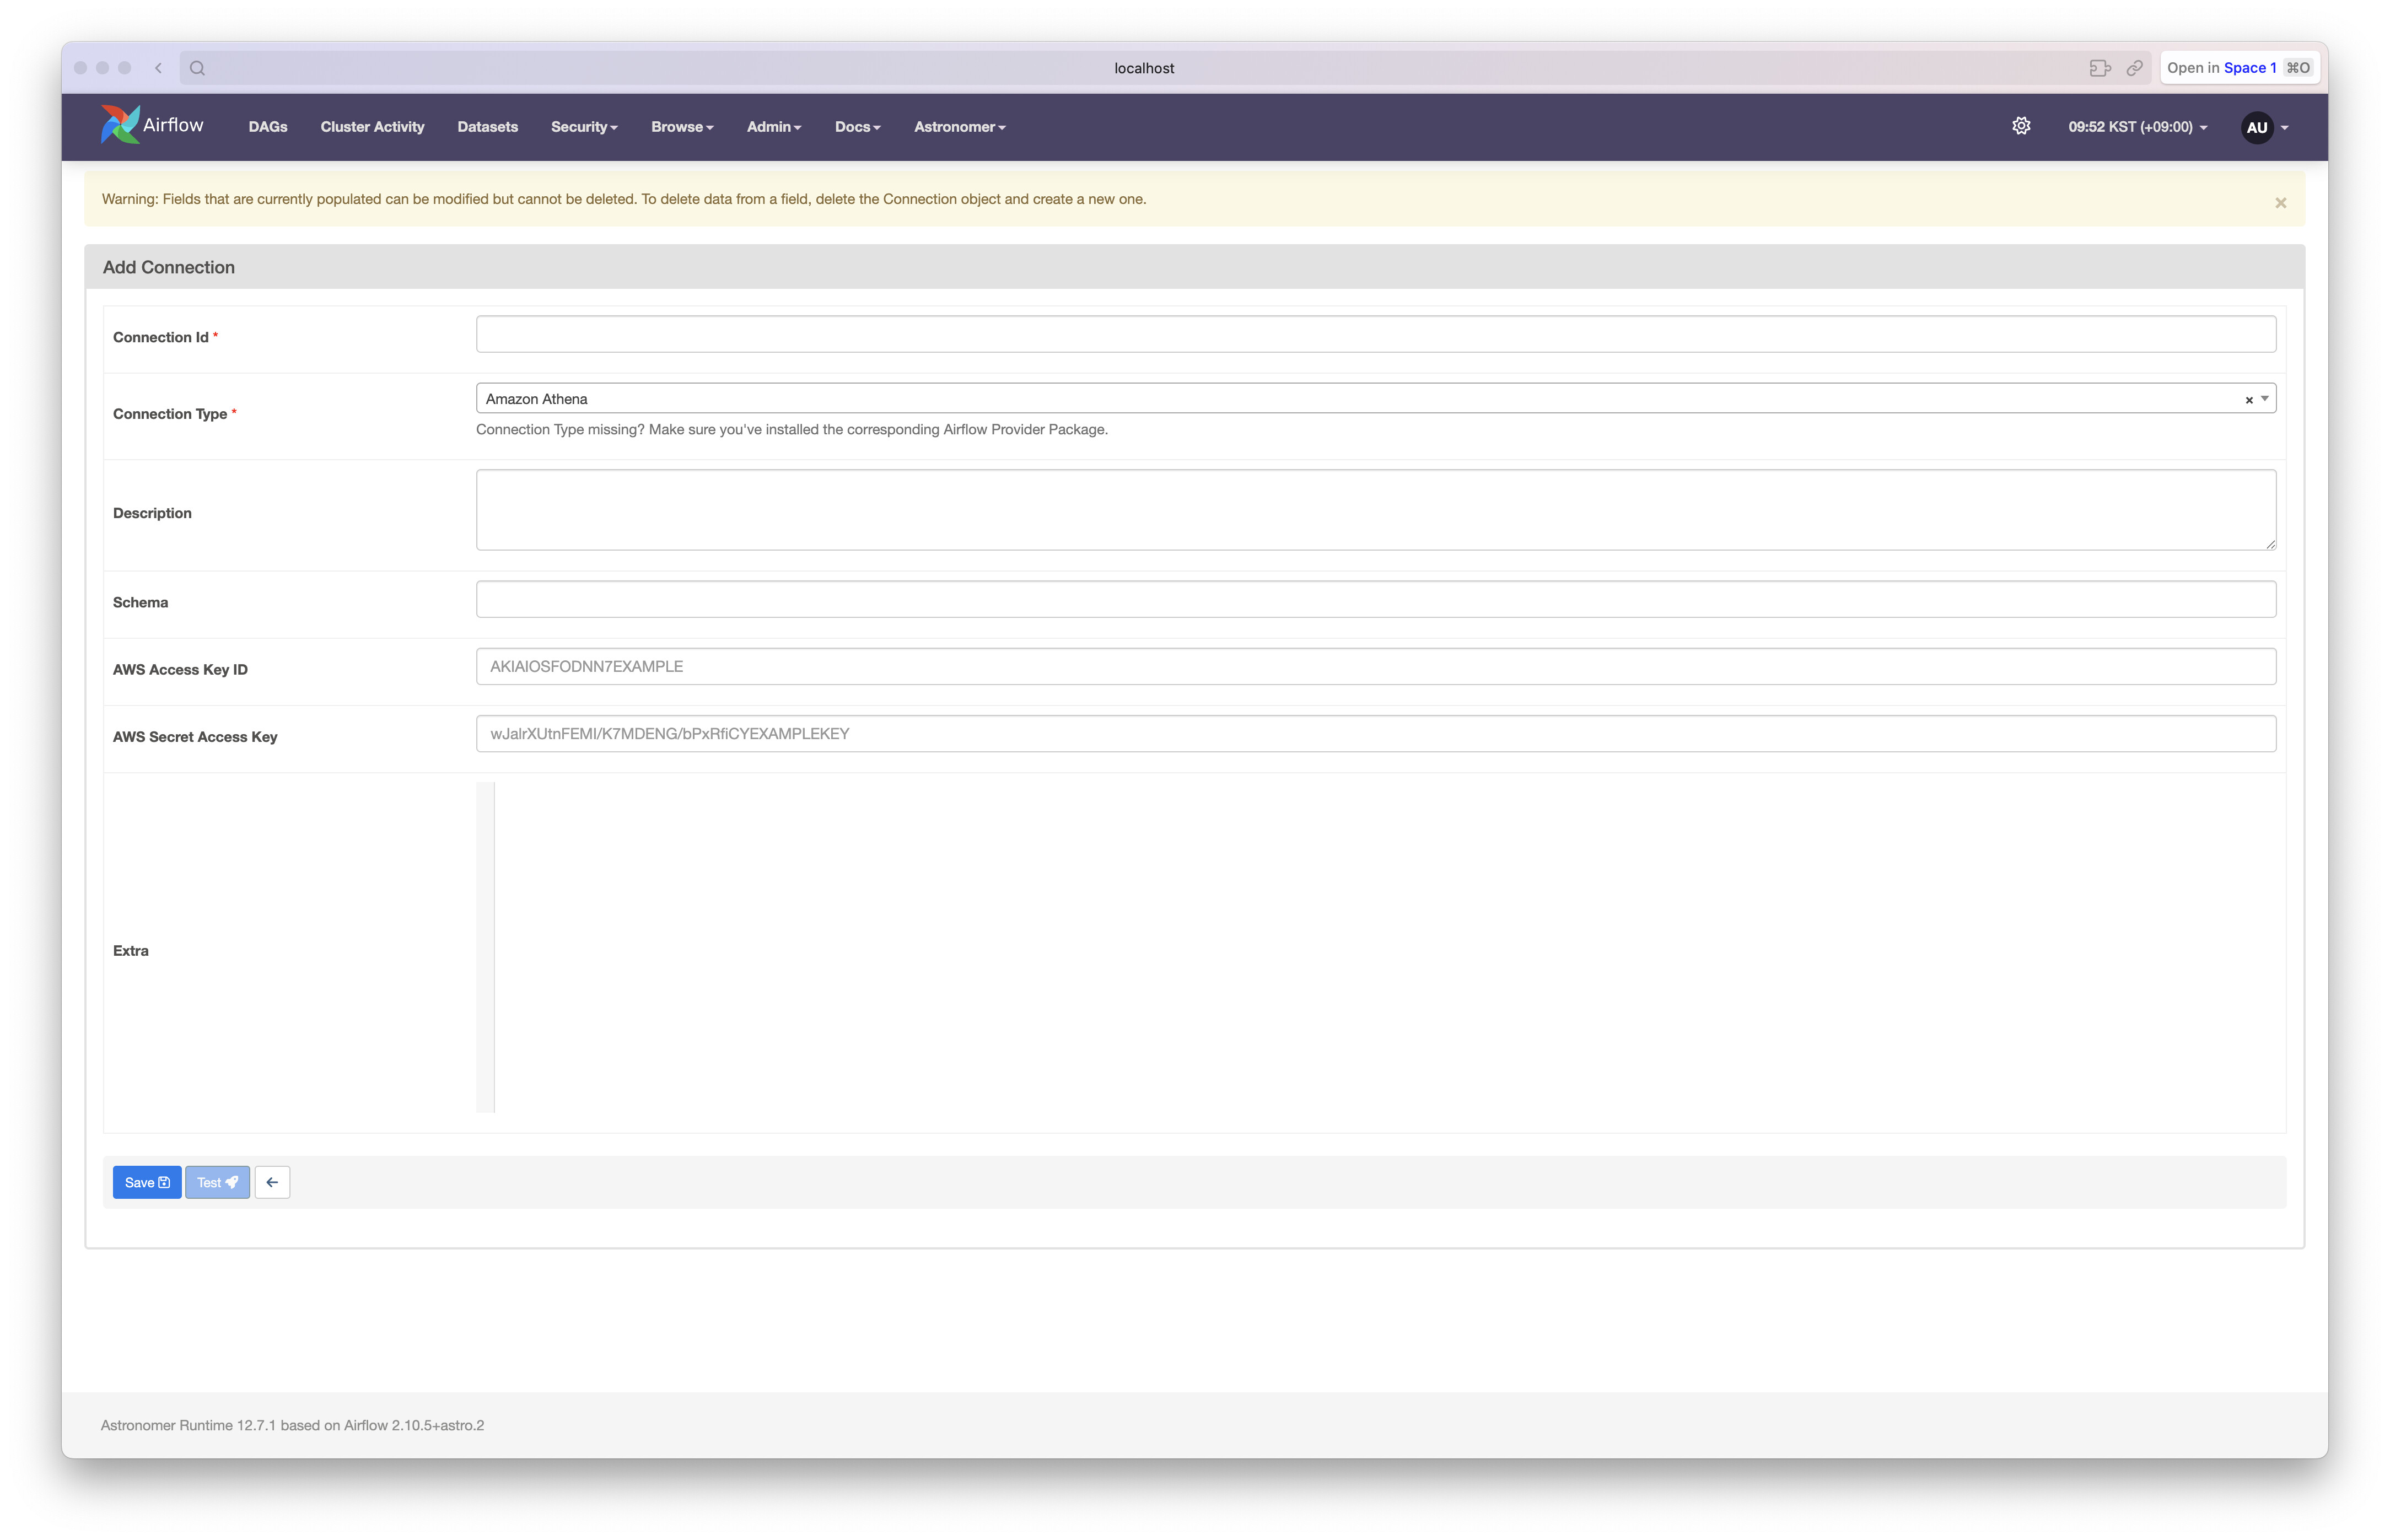Dismiss the warning banner with X
The width and height of the screenshot is (2390, 1540).
[2280, 203]
